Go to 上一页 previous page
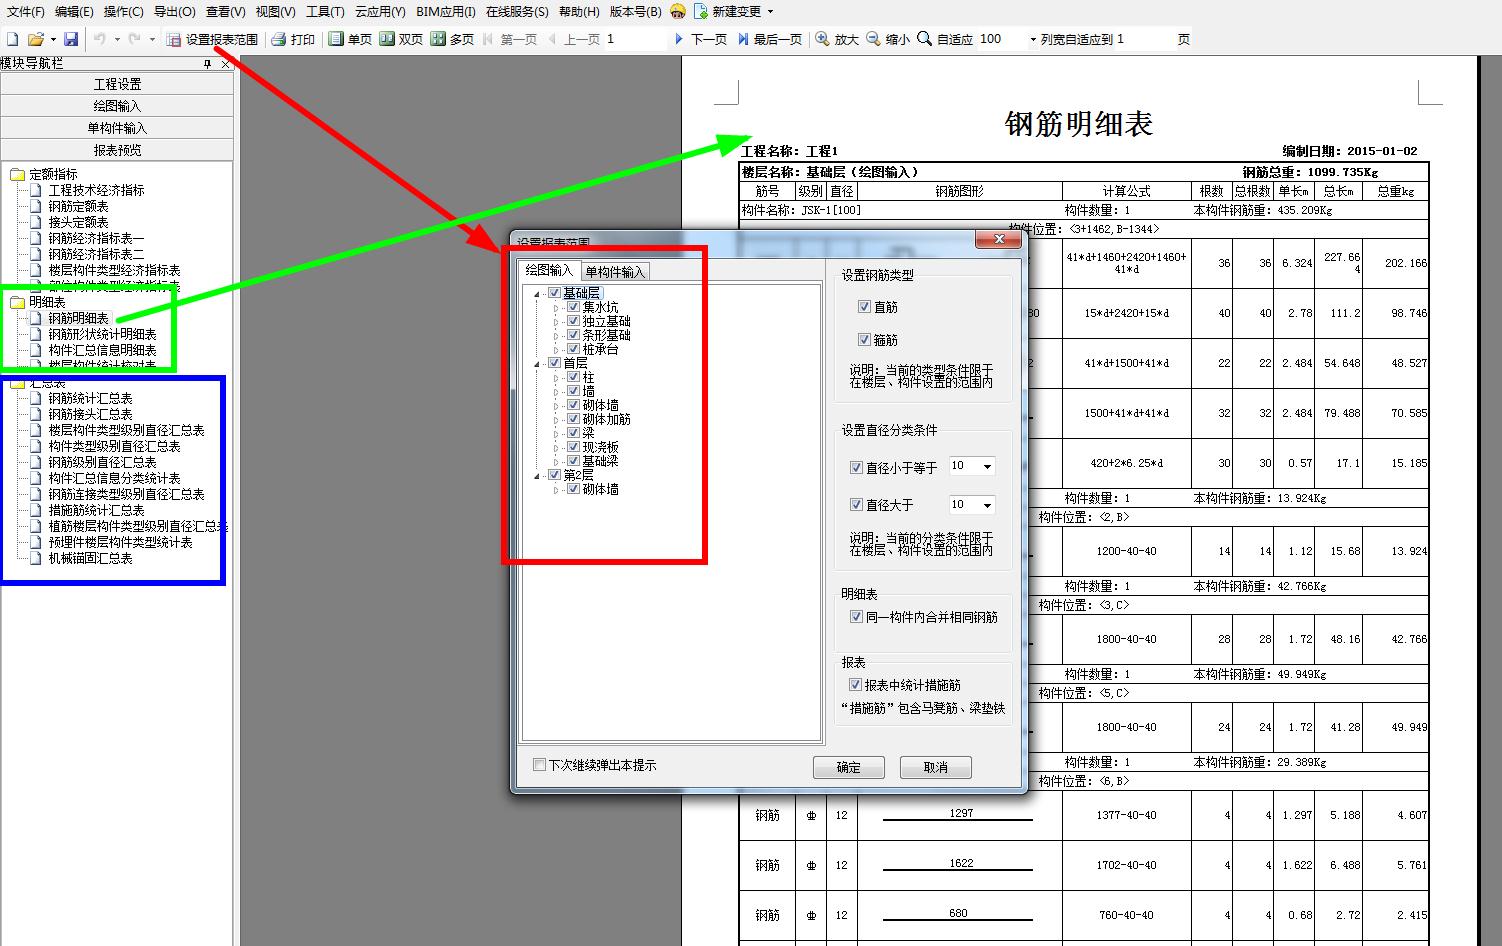1502x946 pixels. [574, 39]
